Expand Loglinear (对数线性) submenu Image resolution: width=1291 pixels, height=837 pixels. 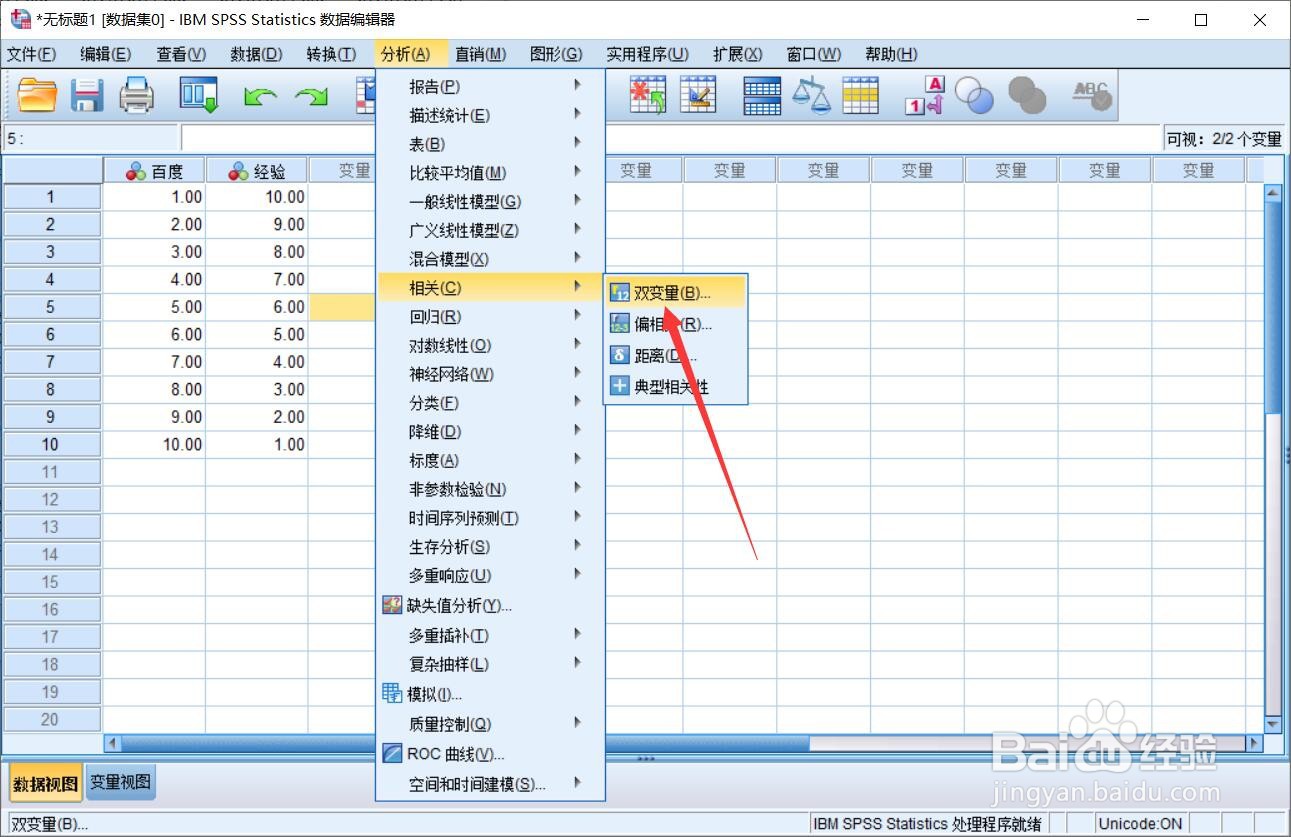tap(490, 345)
